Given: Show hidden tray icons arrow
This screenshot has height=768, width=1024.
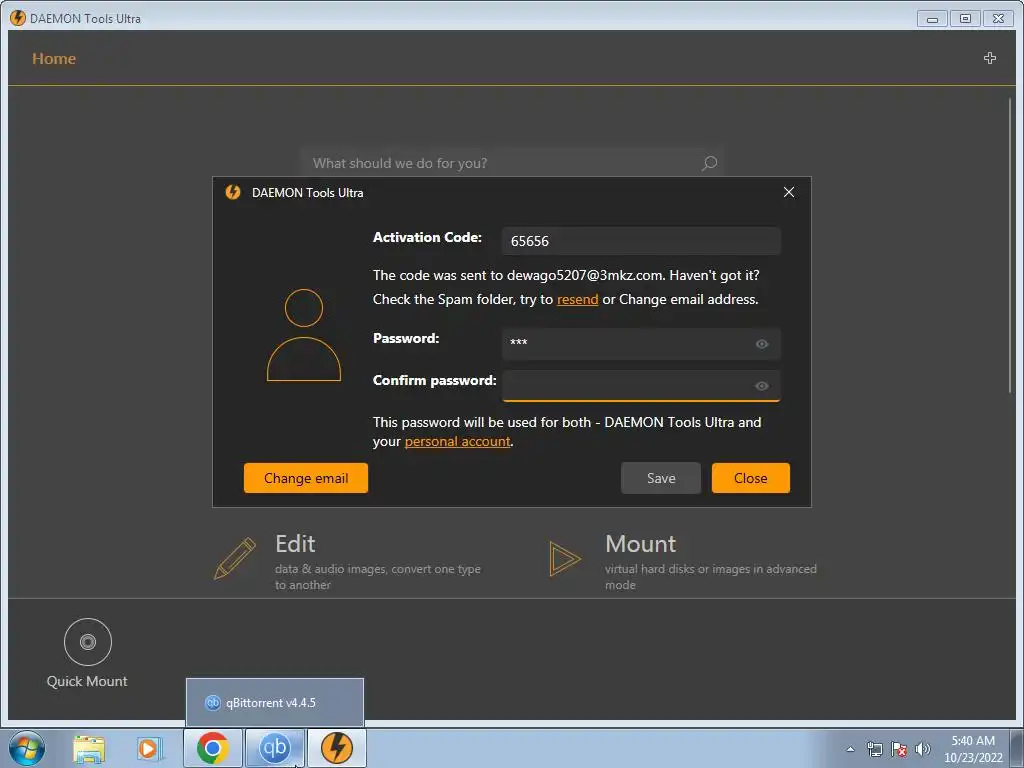Looking at the screenshot, I should click(x=850, y=749).
